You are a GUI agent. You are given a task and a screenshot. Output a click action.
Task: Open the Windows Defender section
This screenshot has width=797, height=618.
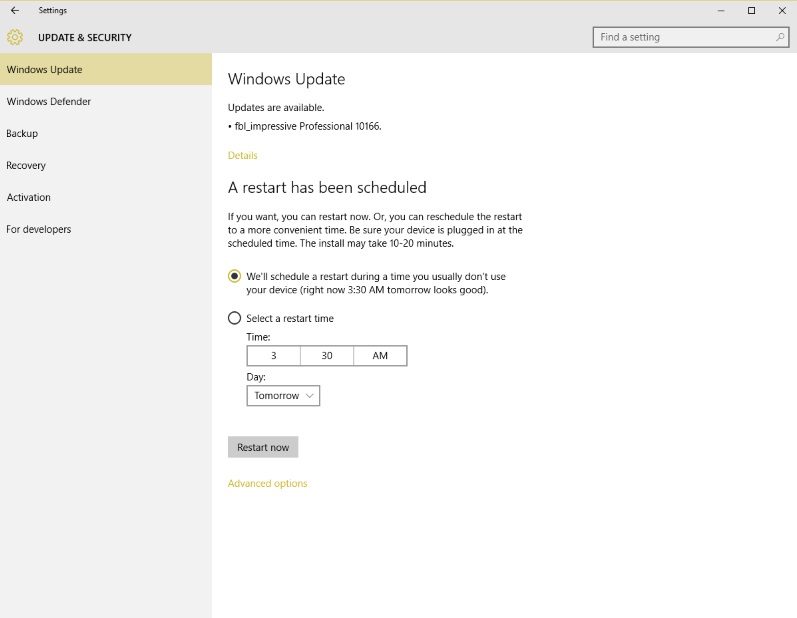tap(106, 101)
